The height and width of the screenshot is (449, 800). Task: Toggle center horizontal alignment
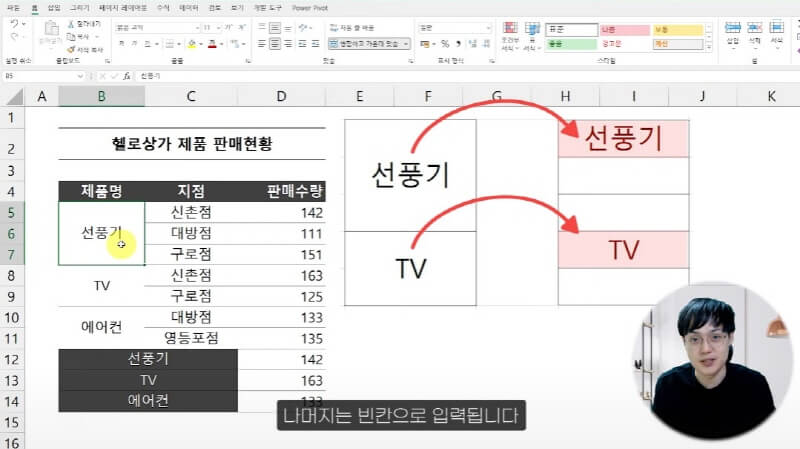click(x=274, y=44)
